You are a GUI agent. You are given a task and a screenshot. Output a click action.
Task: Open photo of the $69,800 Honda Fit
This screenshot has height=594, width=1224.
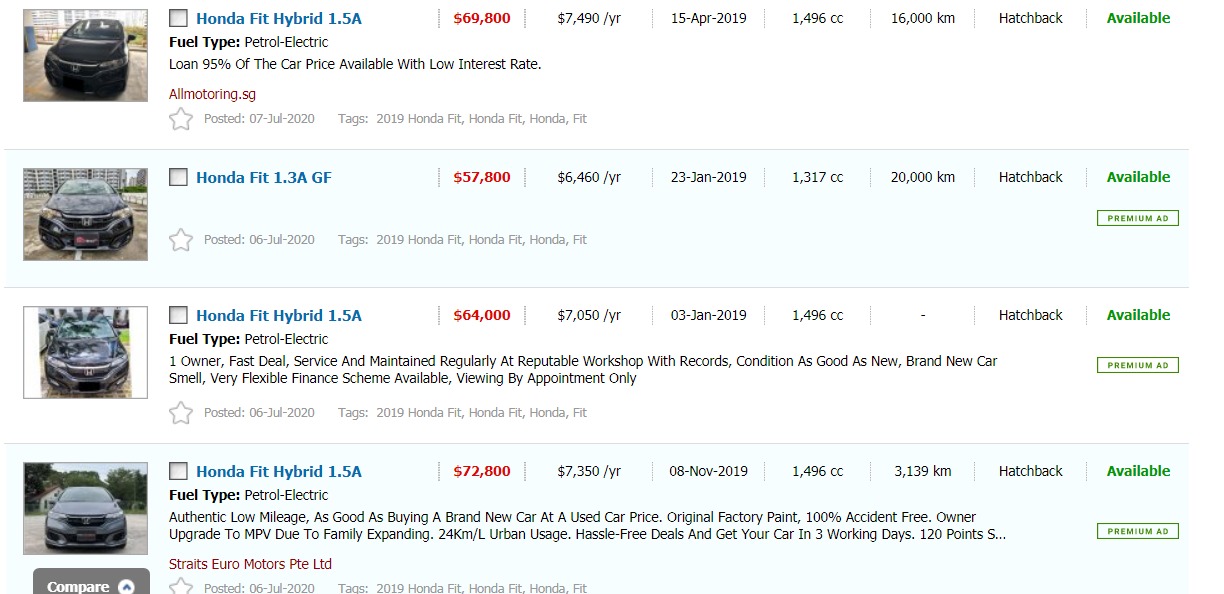point(85,55)
